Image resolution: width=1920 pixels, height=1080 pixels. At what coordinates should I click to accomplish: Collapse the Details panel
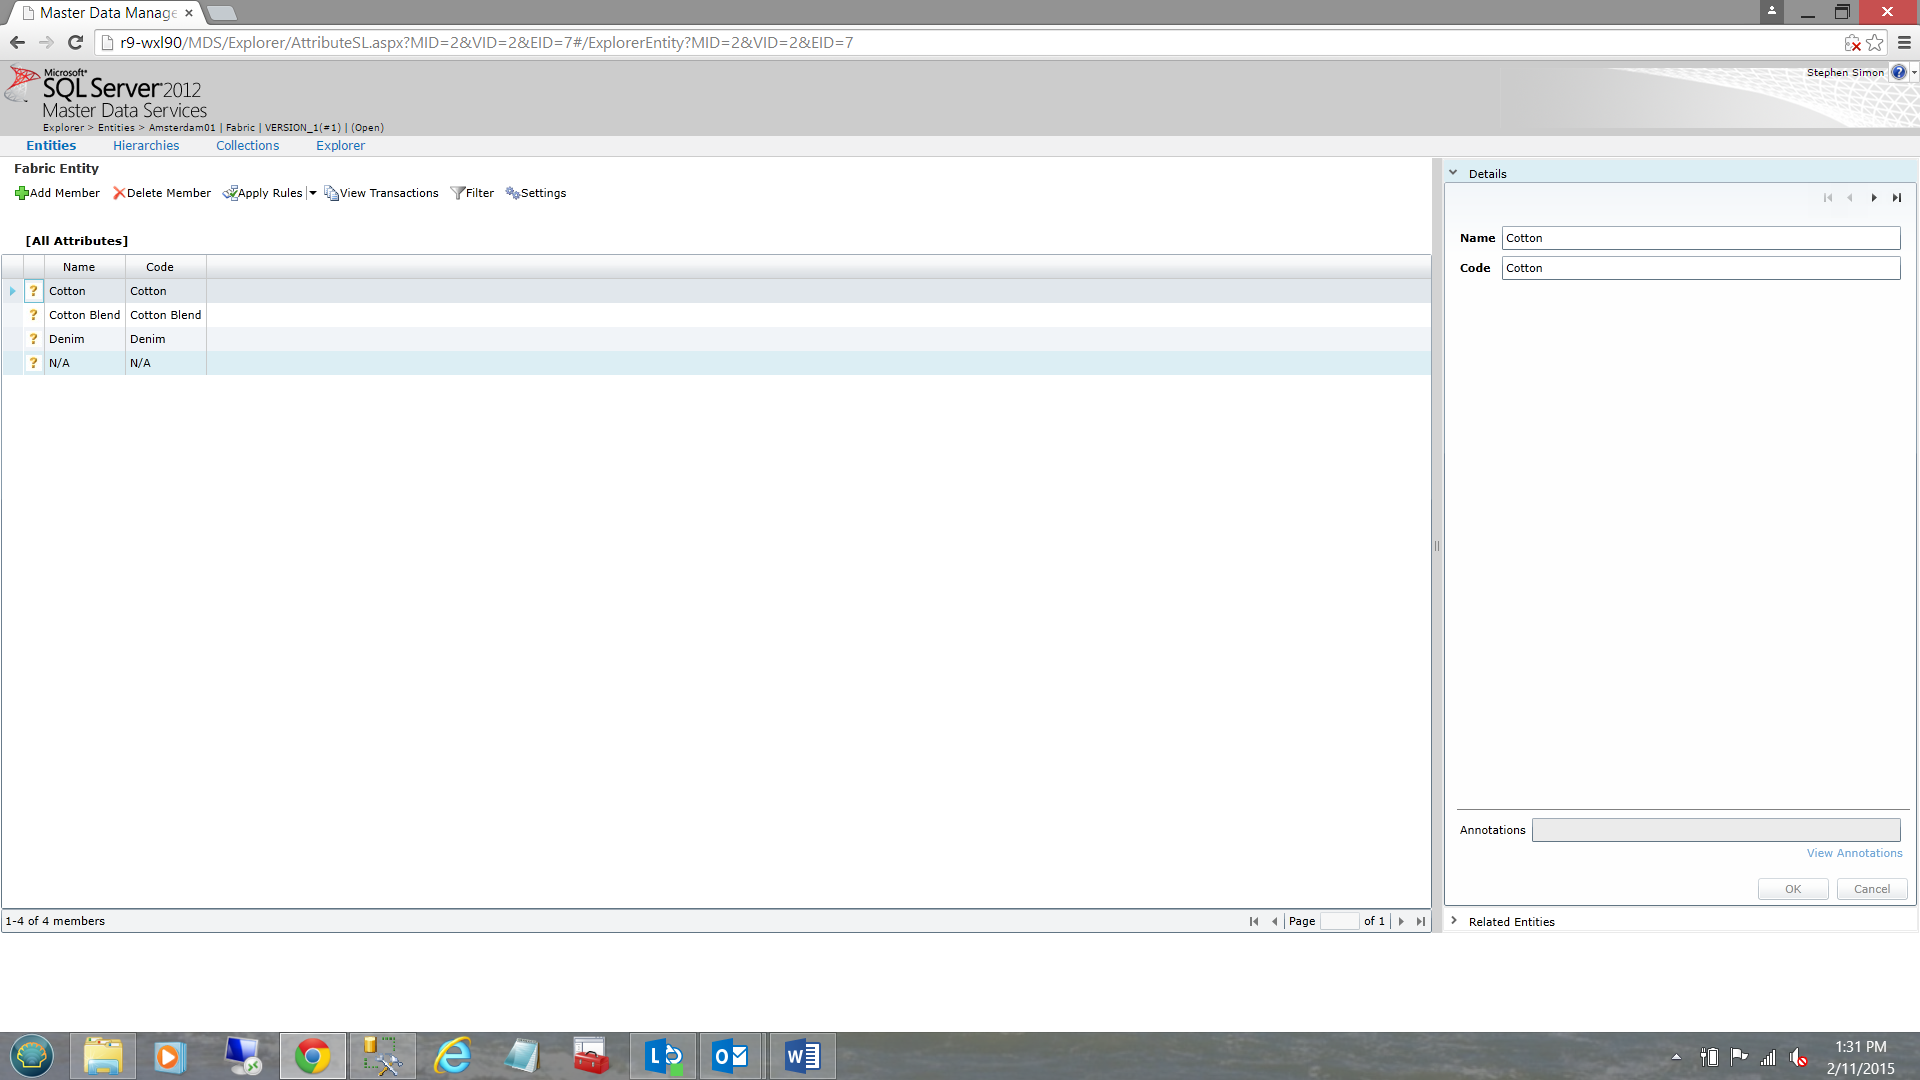(x=1453, y=173)
